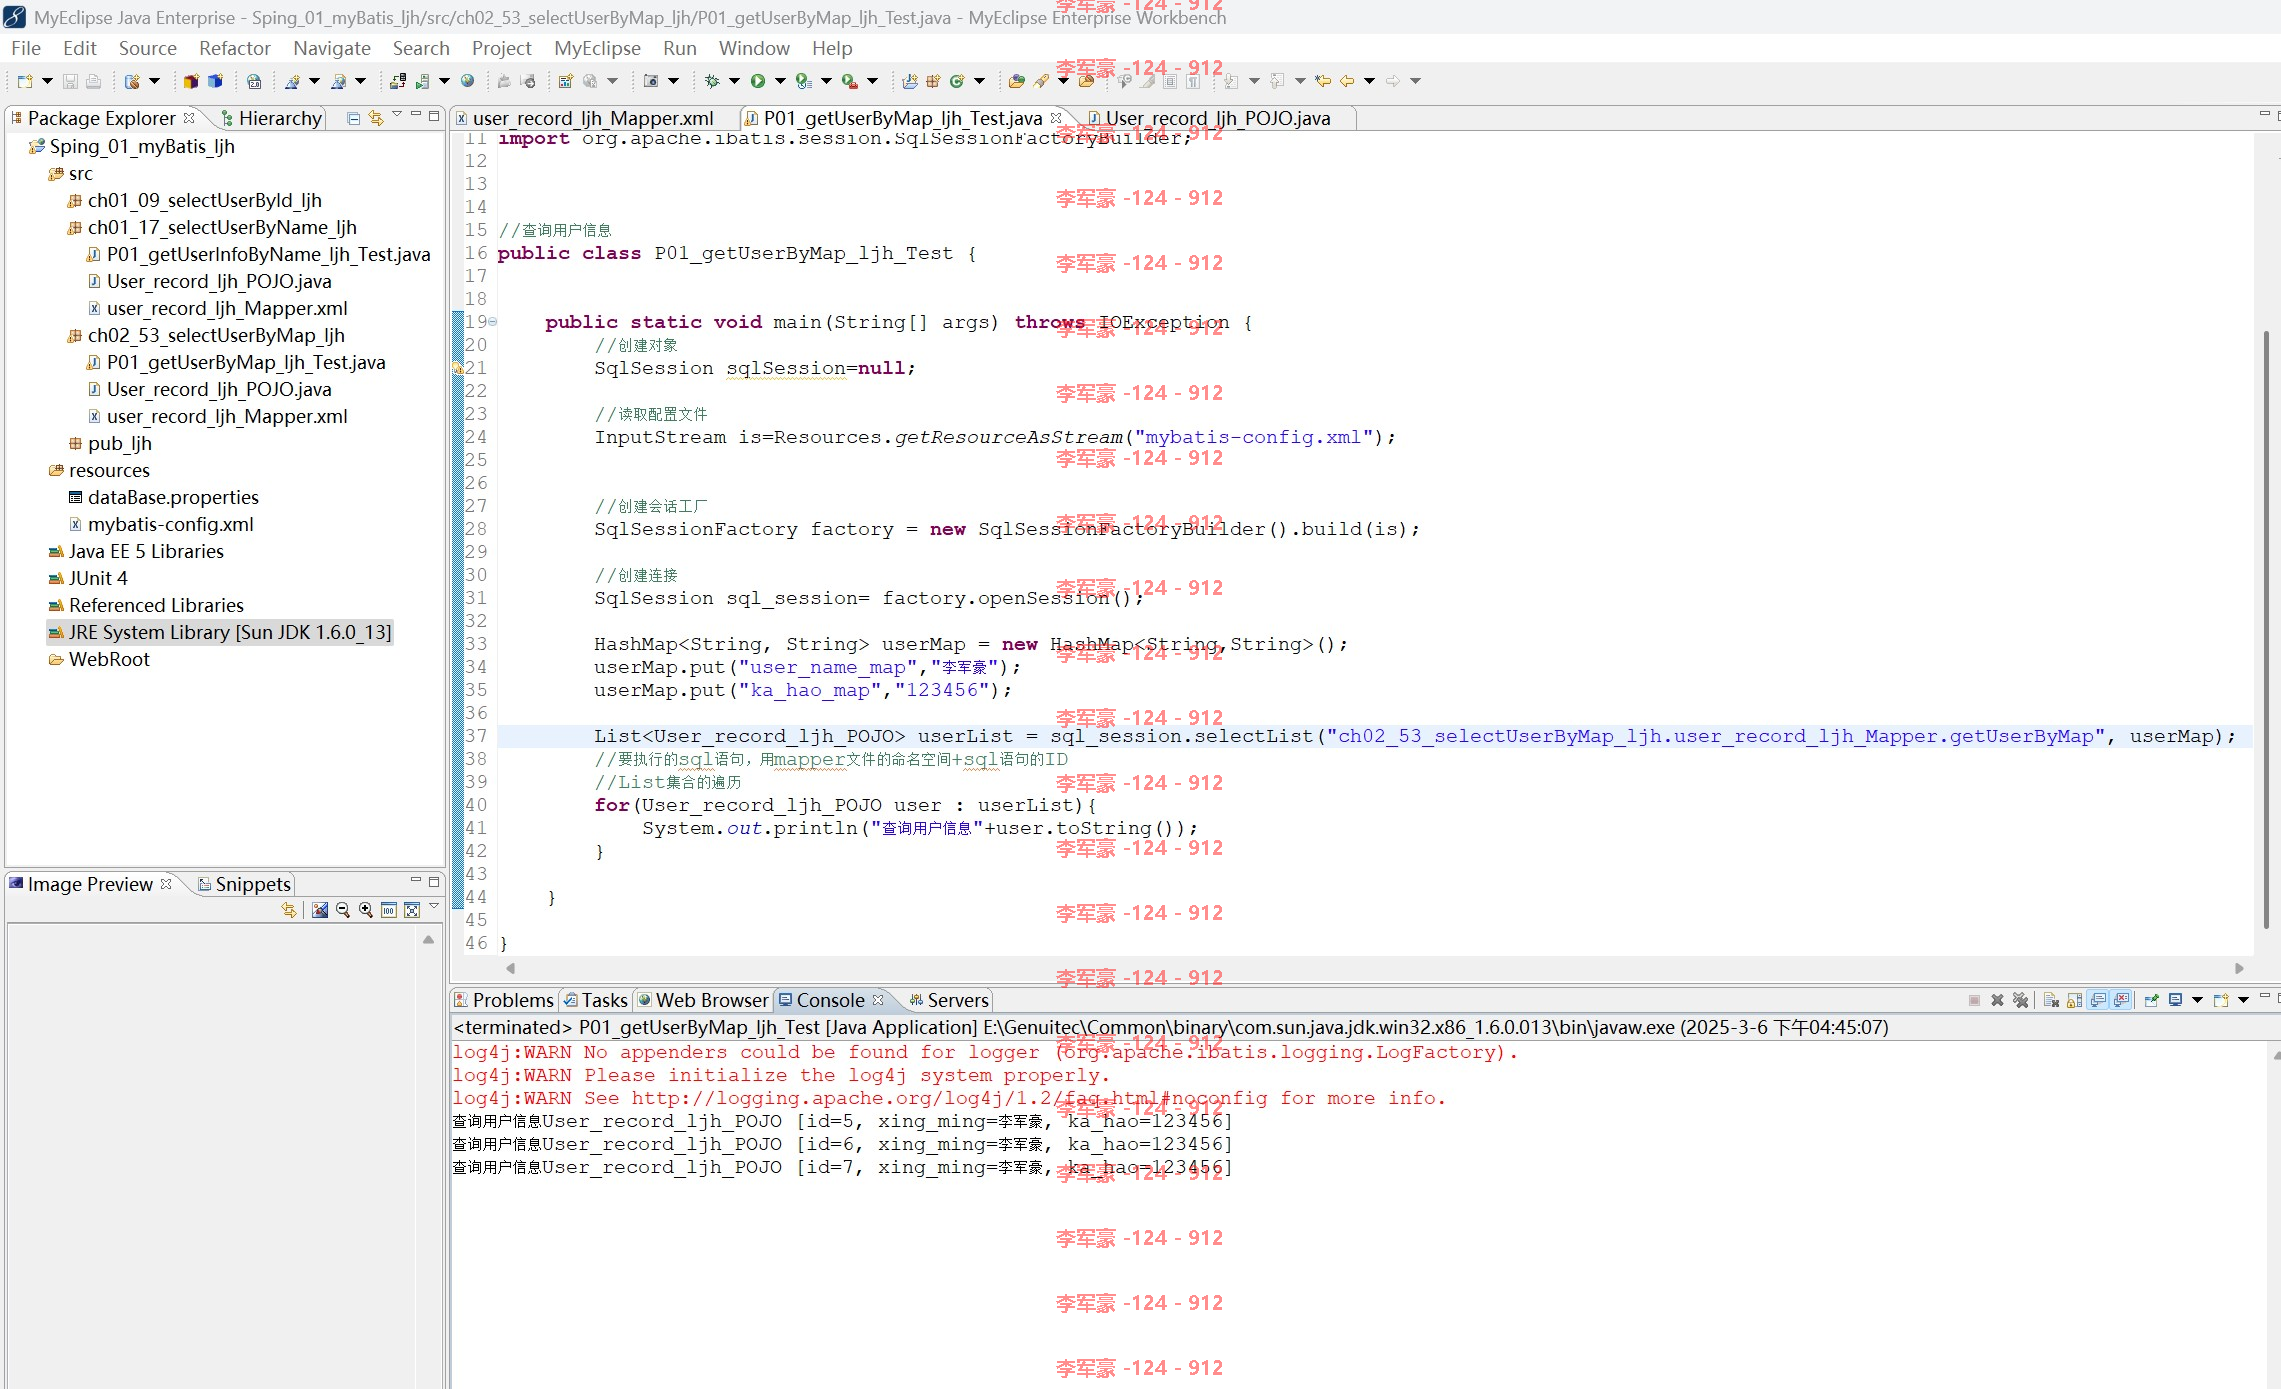
Task: Open the External Tools run icon
Action: 849,81
